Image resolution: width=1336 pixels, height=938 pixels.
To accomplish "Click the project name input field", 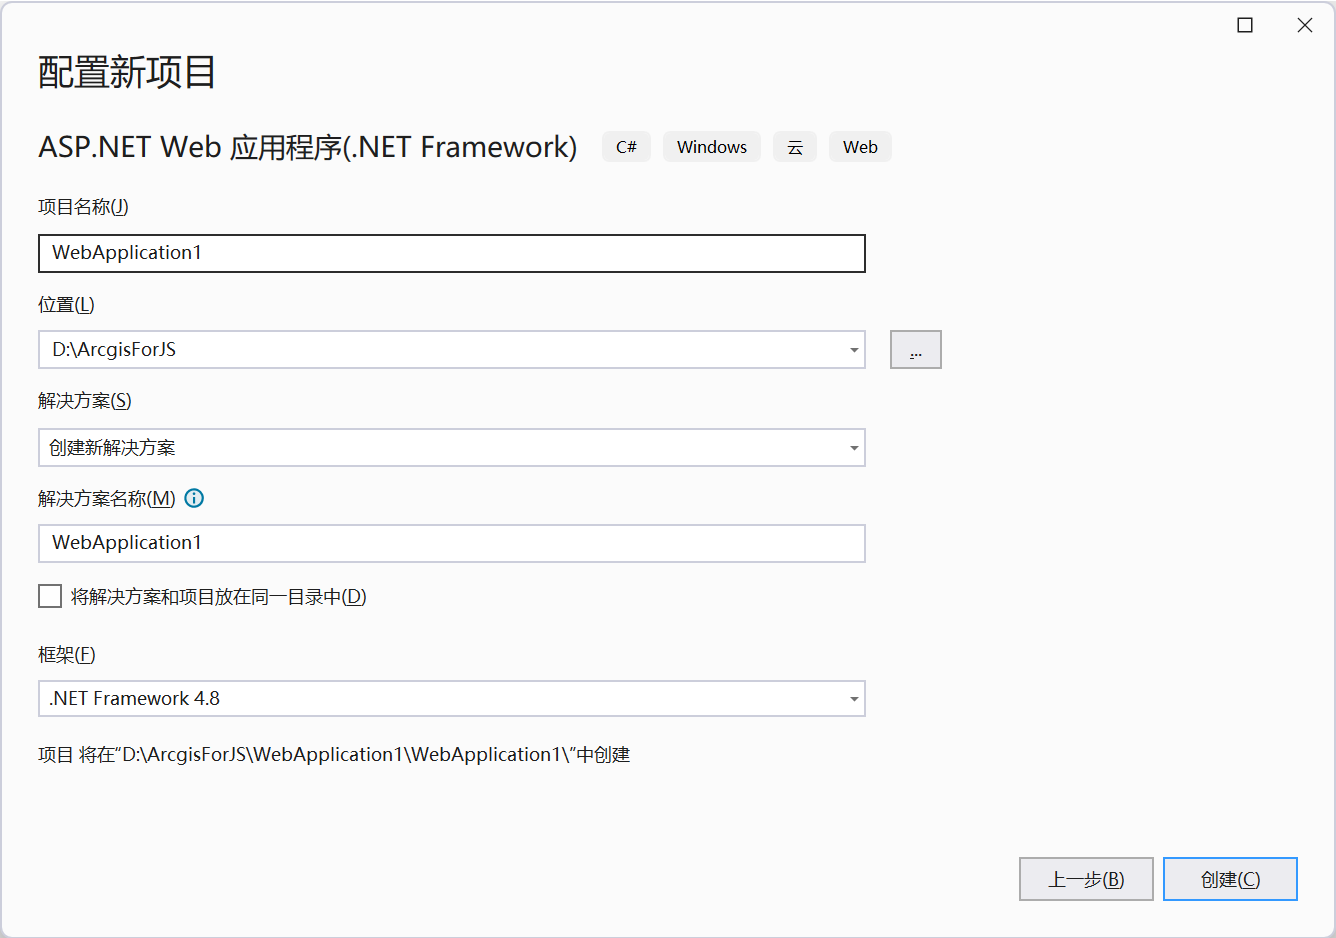I will 452,253.
